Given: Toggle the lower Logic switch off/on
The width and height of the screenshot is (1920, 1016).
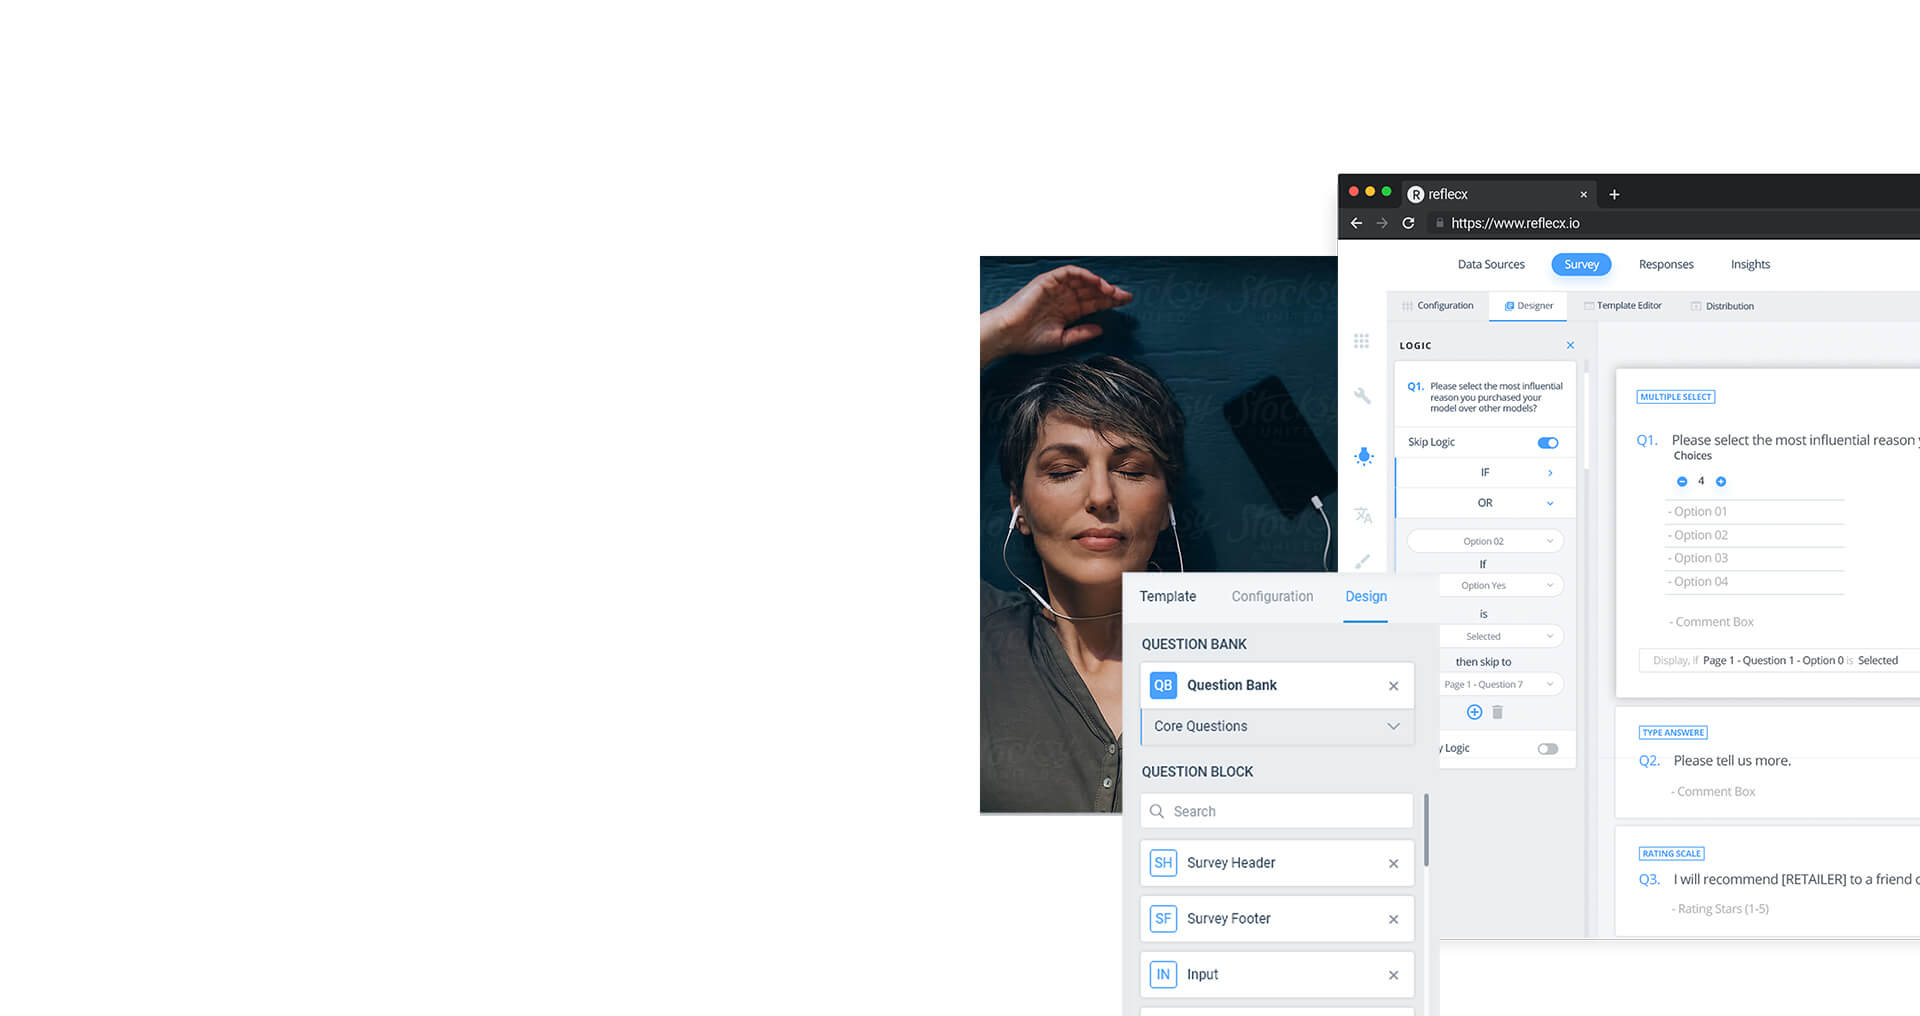Looking at the screenshot, I should 1548,748.
